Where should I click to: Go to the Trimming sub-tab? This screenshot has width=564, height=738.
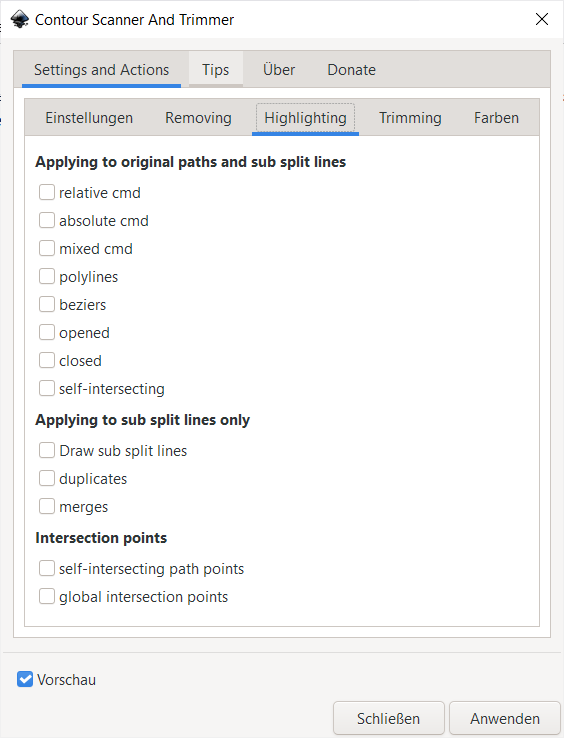[x=410, y=118]
